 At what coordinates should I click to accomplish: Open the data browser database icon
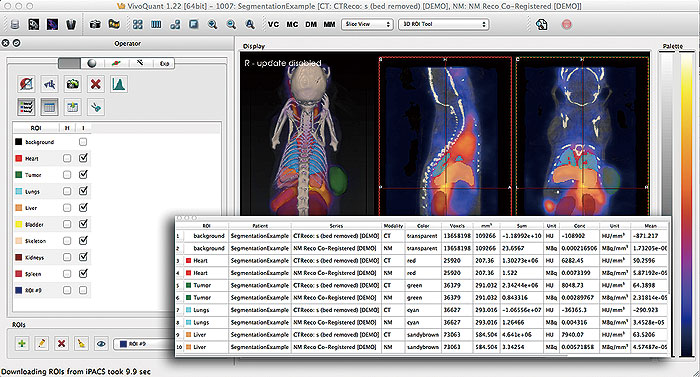tap(15, 25)
